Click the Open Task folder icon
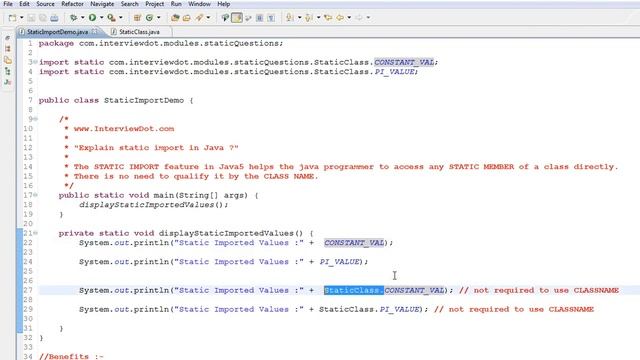 [x=187, y=18]
